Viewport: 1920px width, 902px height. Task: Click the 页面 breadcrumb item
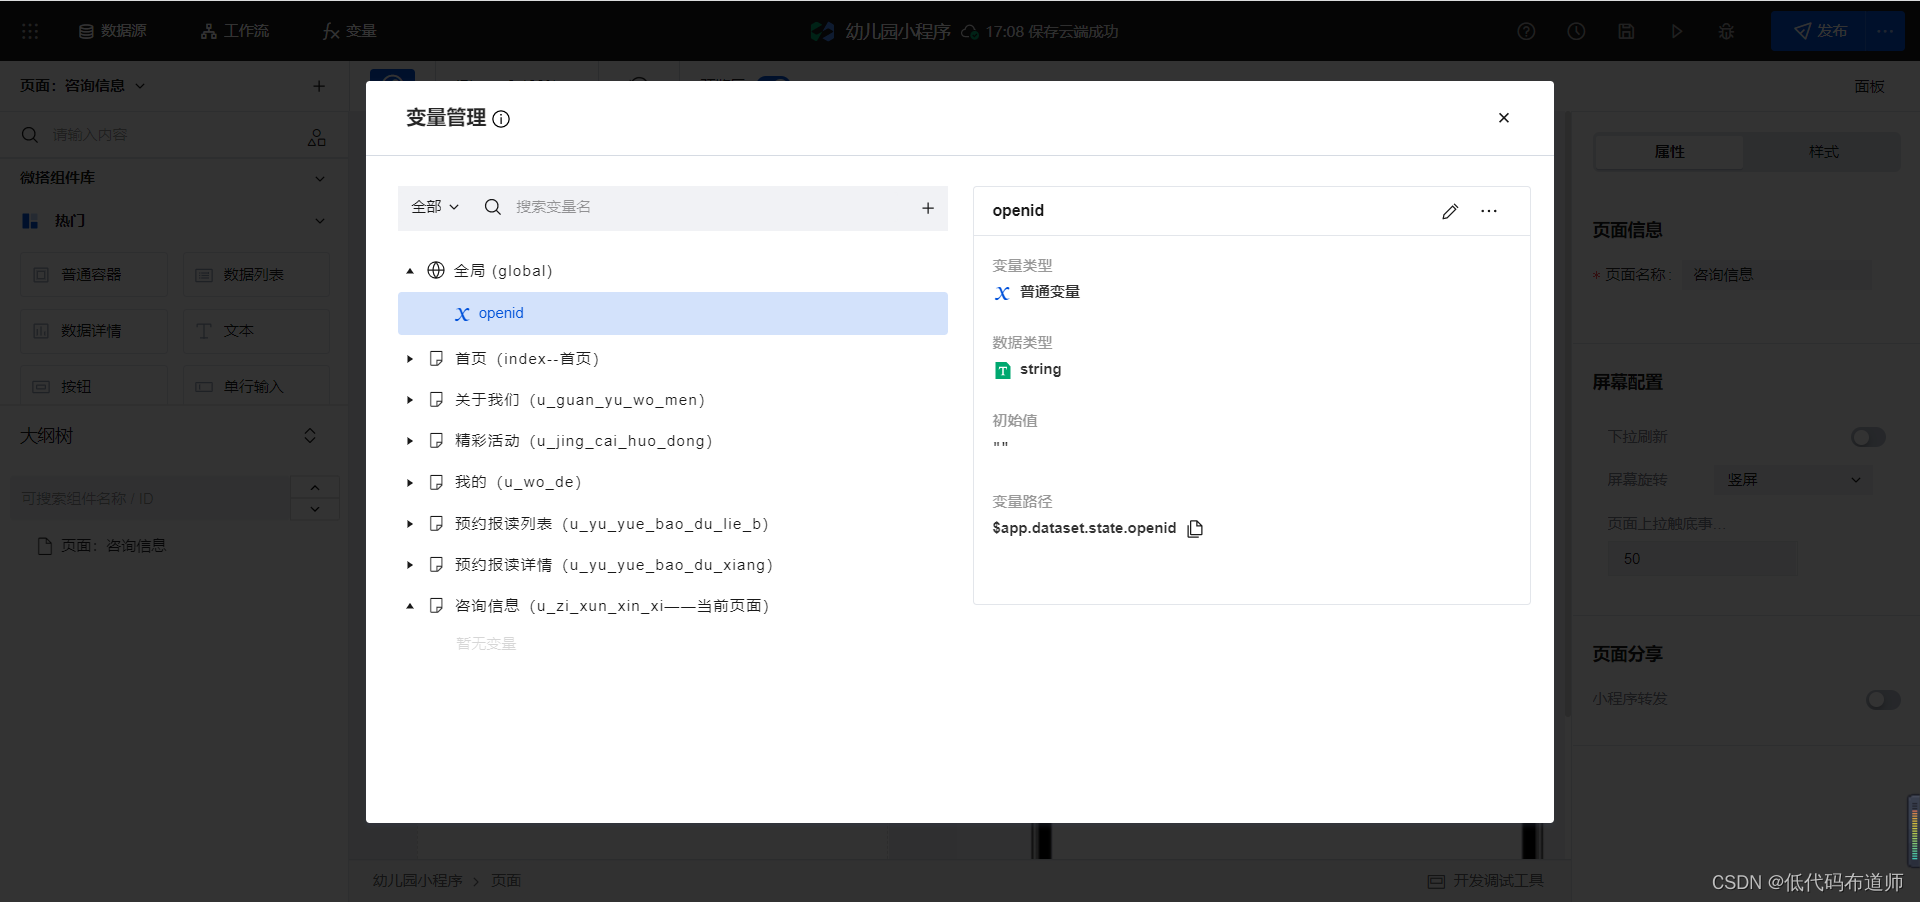coord(506,881)
